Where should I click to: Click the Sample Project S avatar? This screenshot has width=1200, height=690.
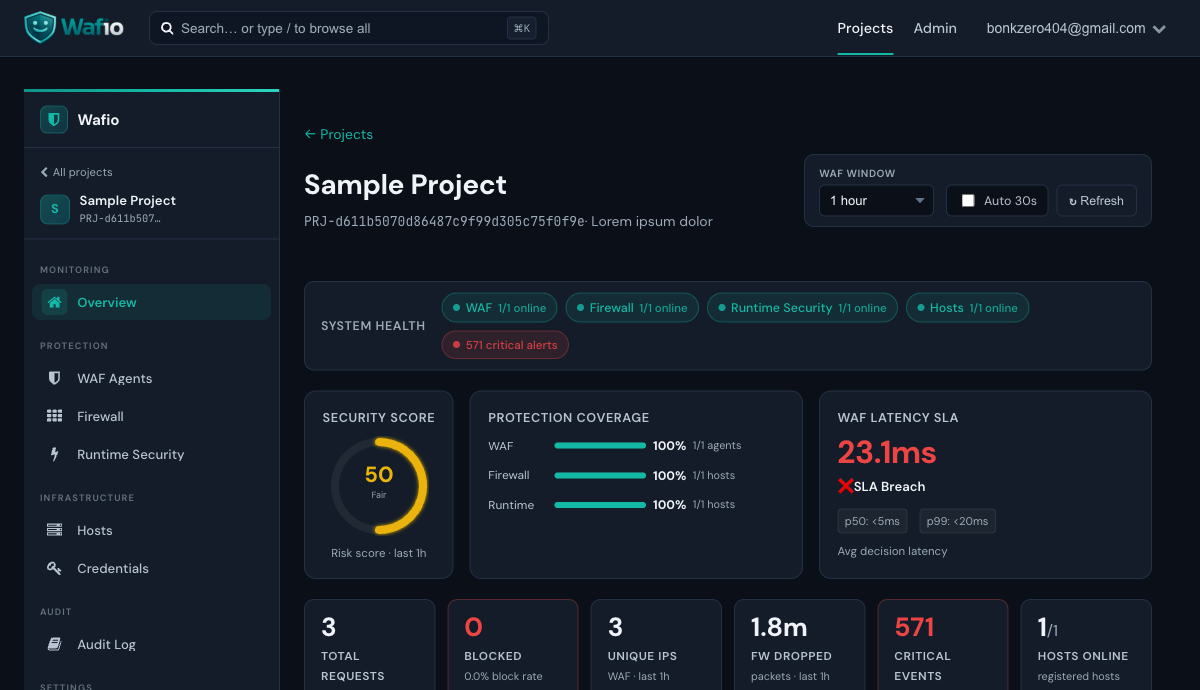click(x=54, y=209)
